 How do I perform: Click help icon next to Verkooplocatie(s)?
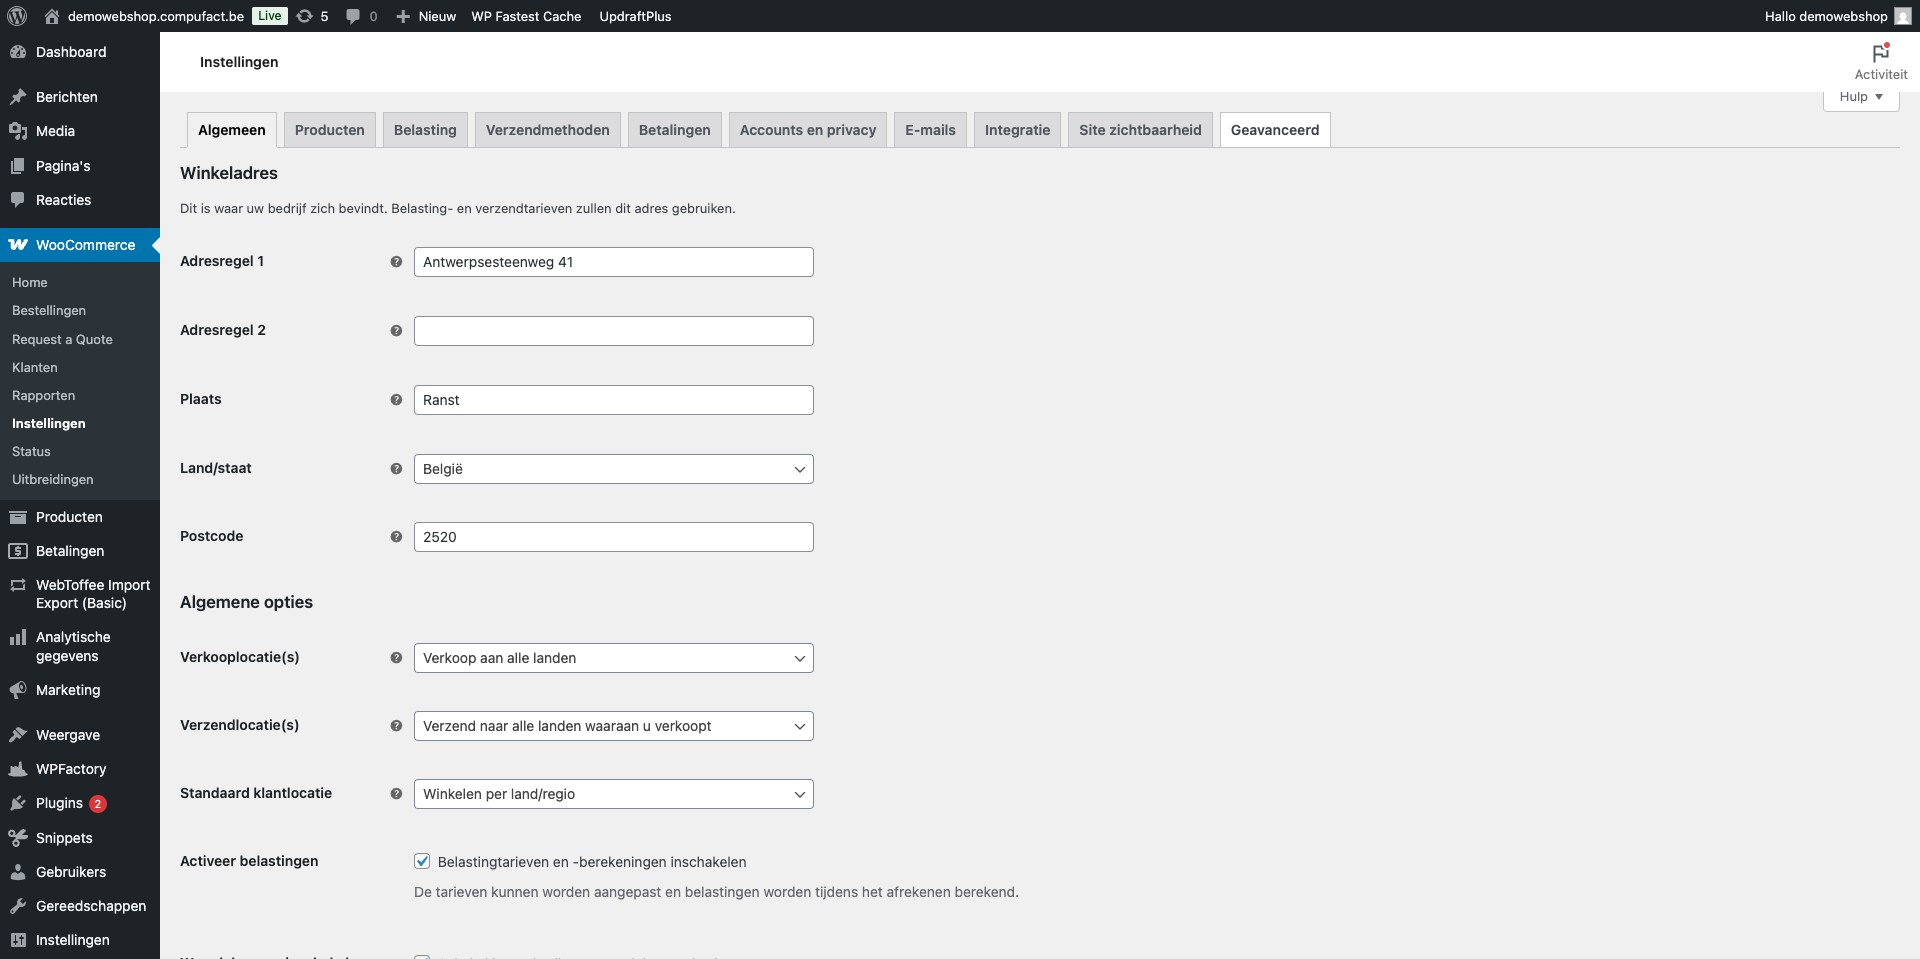pyautogui.click(x=396, y=658)
